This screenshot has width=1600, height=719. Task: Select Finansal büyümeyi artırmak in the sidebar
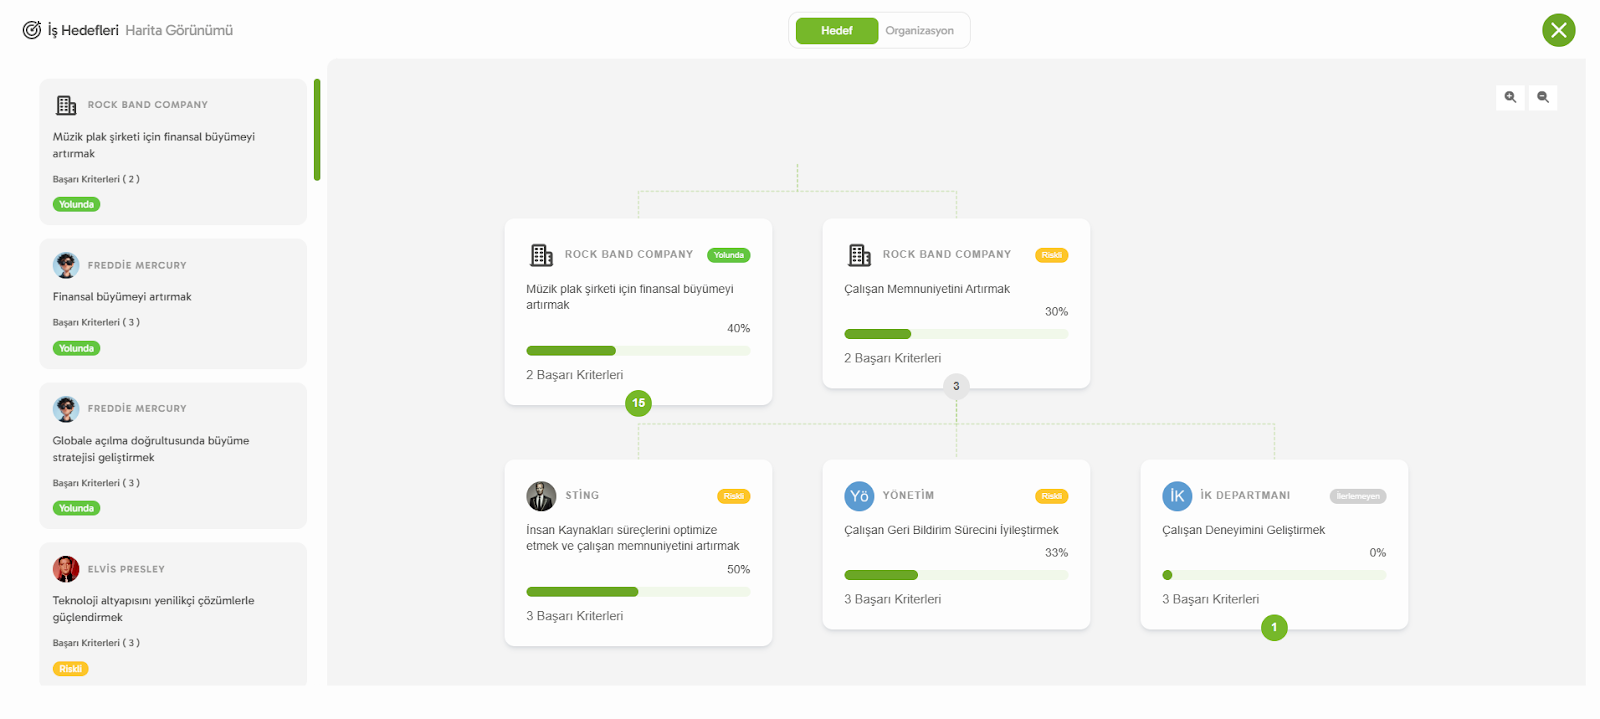122,297
